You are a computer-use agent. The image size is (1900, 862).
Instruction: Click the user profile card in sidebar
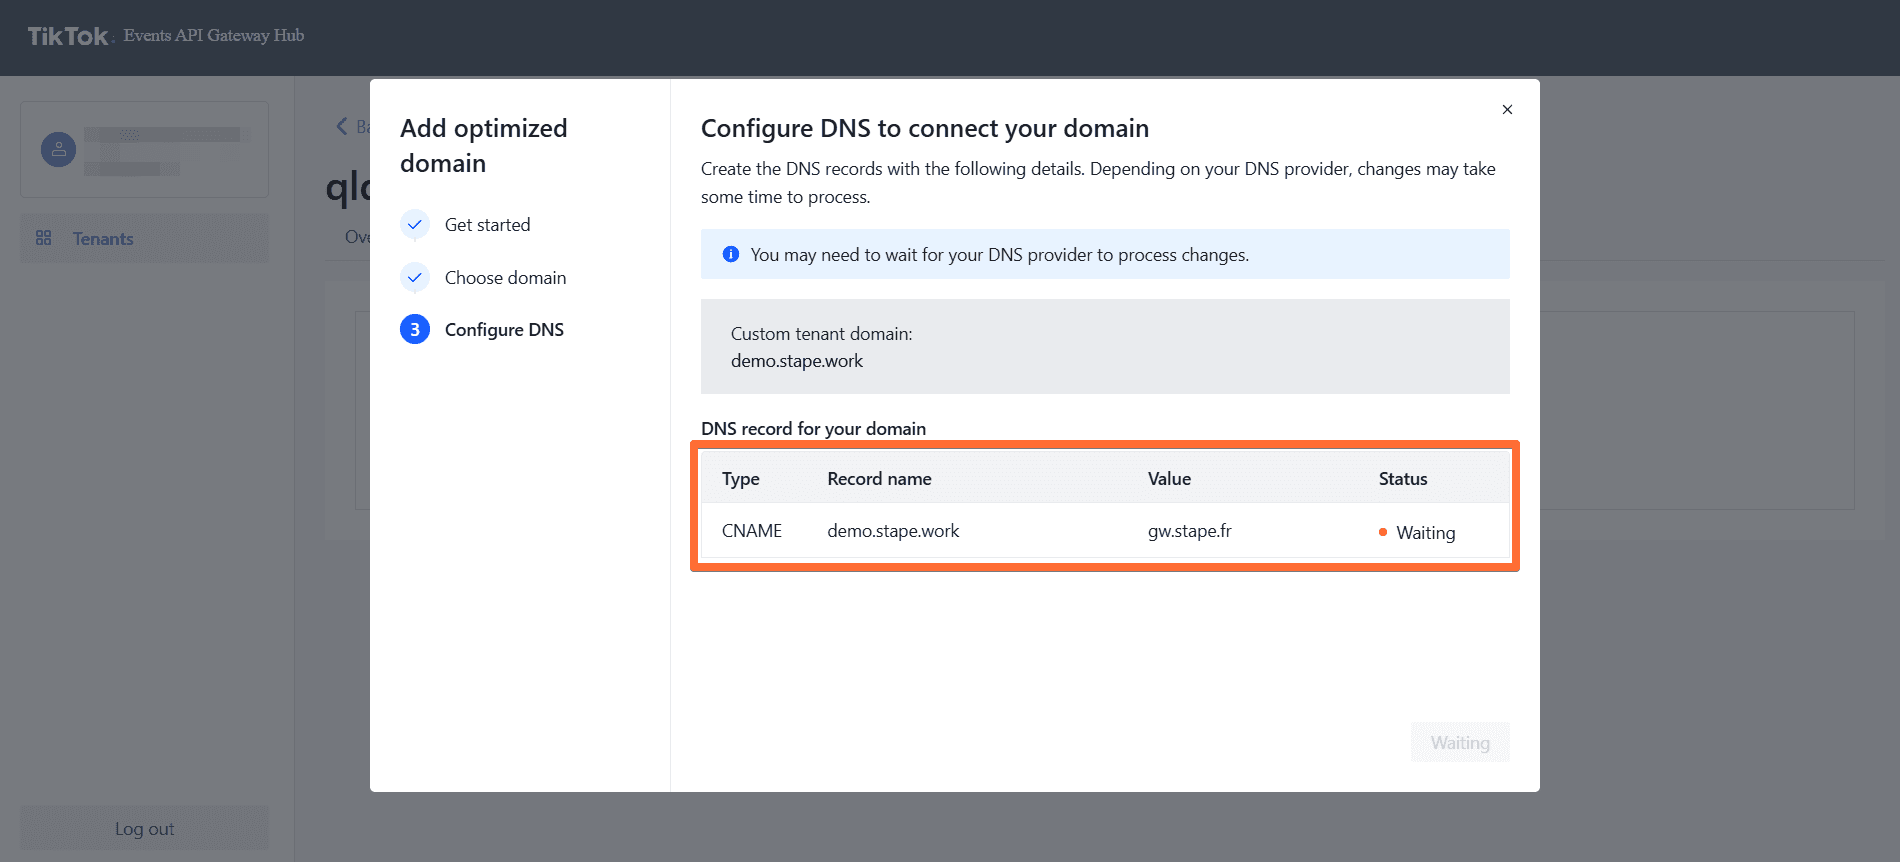pos(144,149)
